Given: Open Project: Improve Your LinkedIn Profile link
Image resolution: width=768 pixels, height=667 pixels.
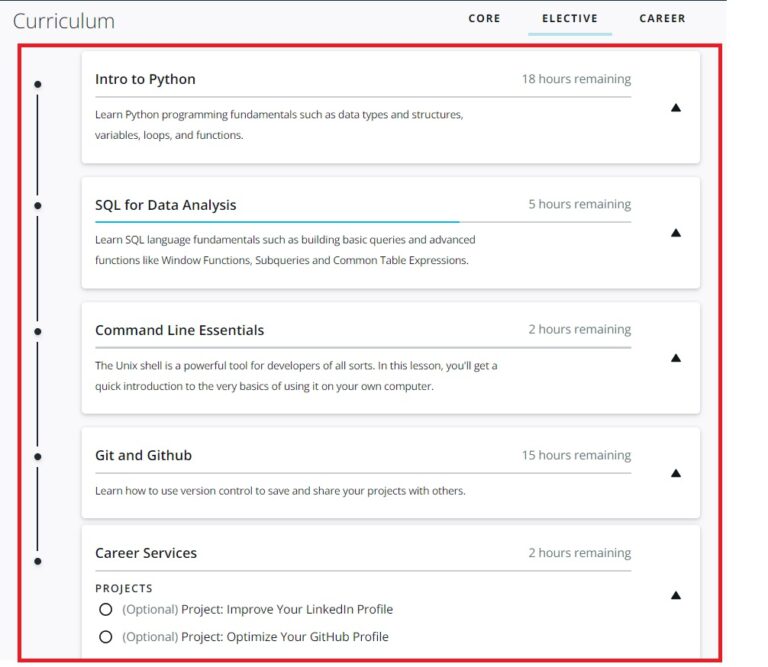Looking at the screenshot, I should coord(287,610).
